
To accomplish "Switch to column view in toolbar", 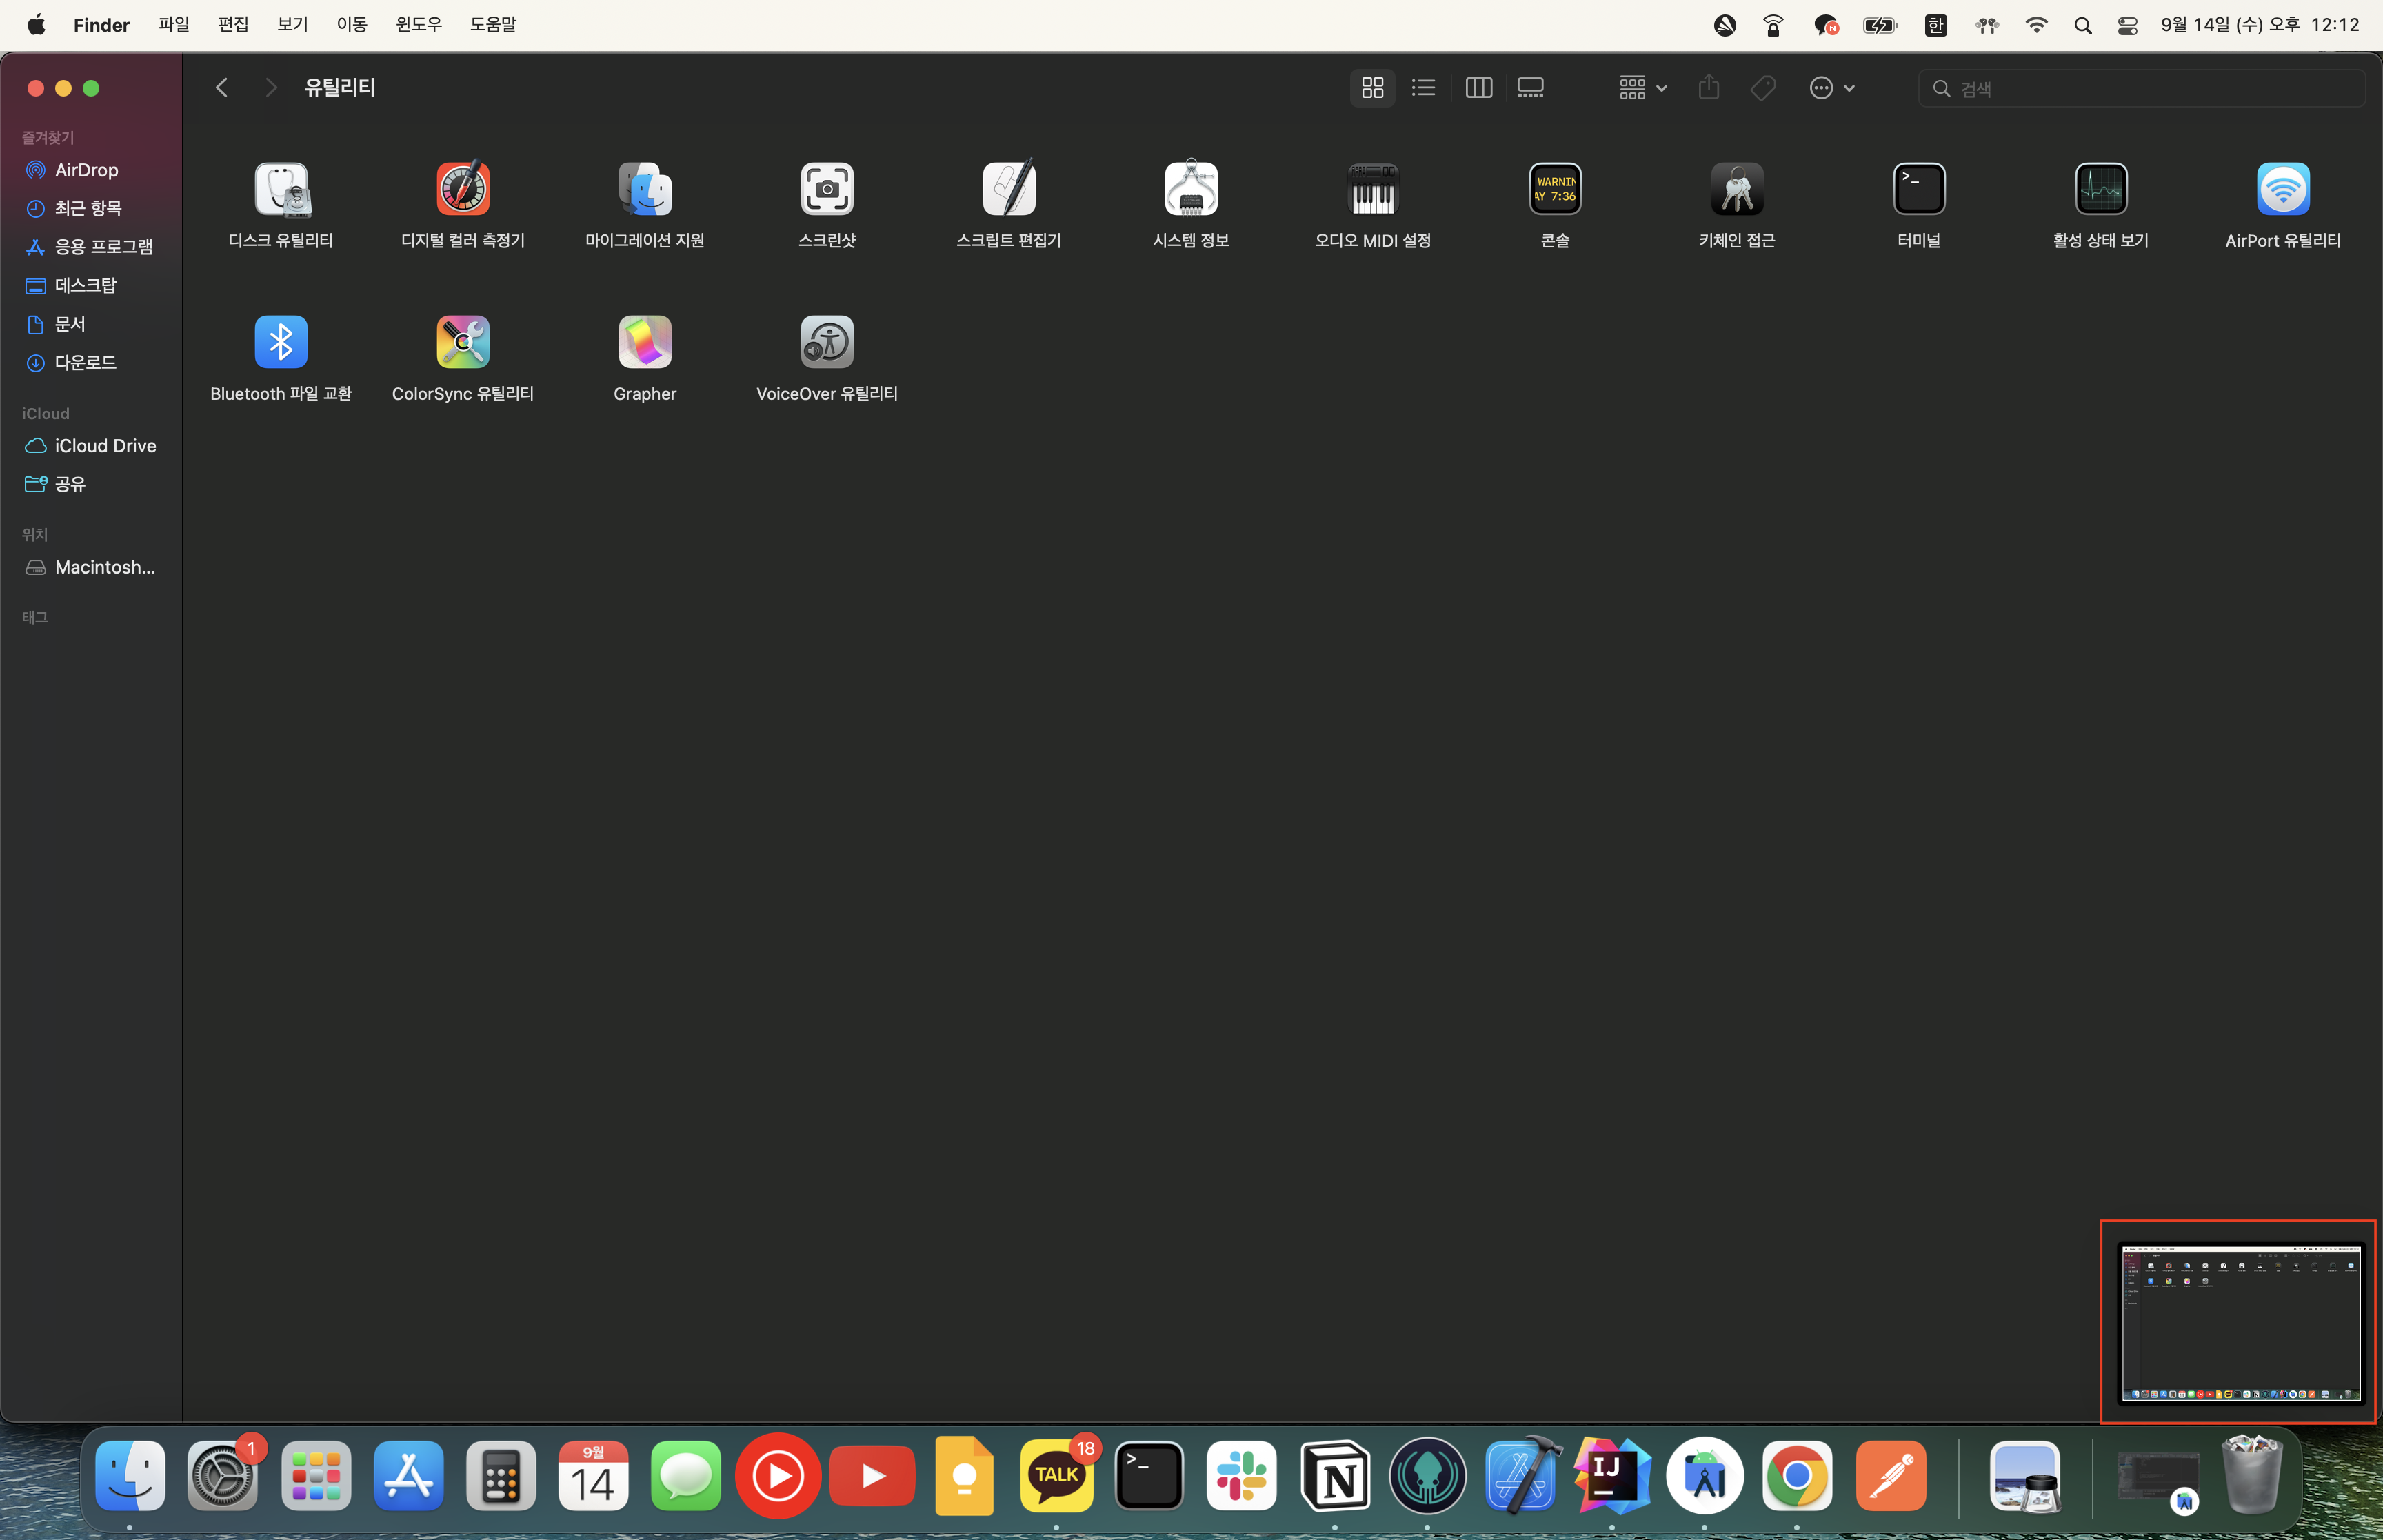I will (1478, 88).
